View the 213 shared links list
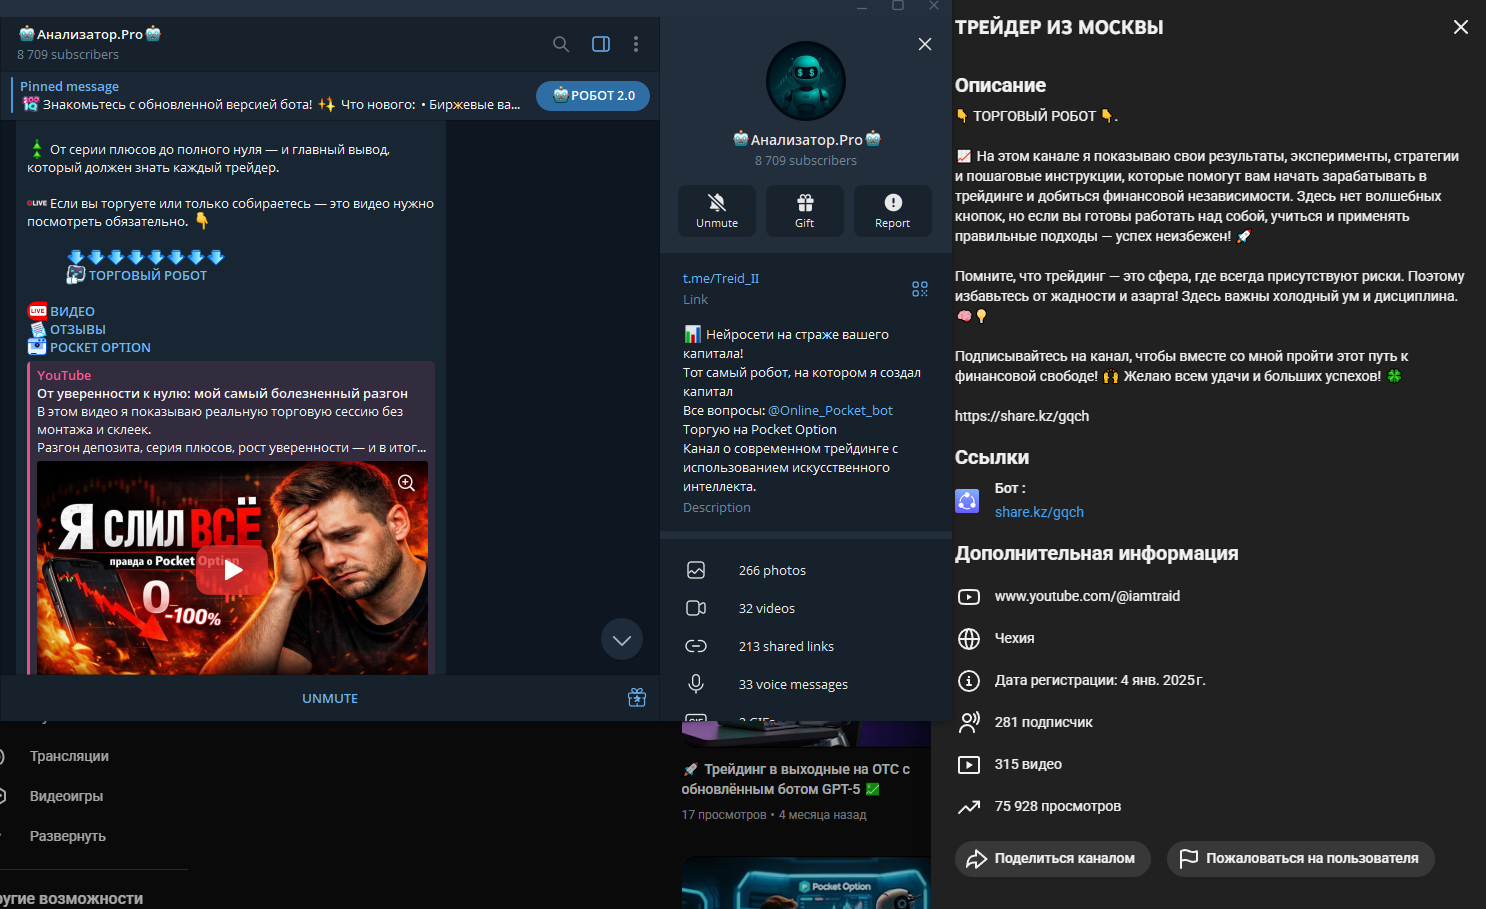The width and height of the screenshot is (1486, 909). coord(786,646)
